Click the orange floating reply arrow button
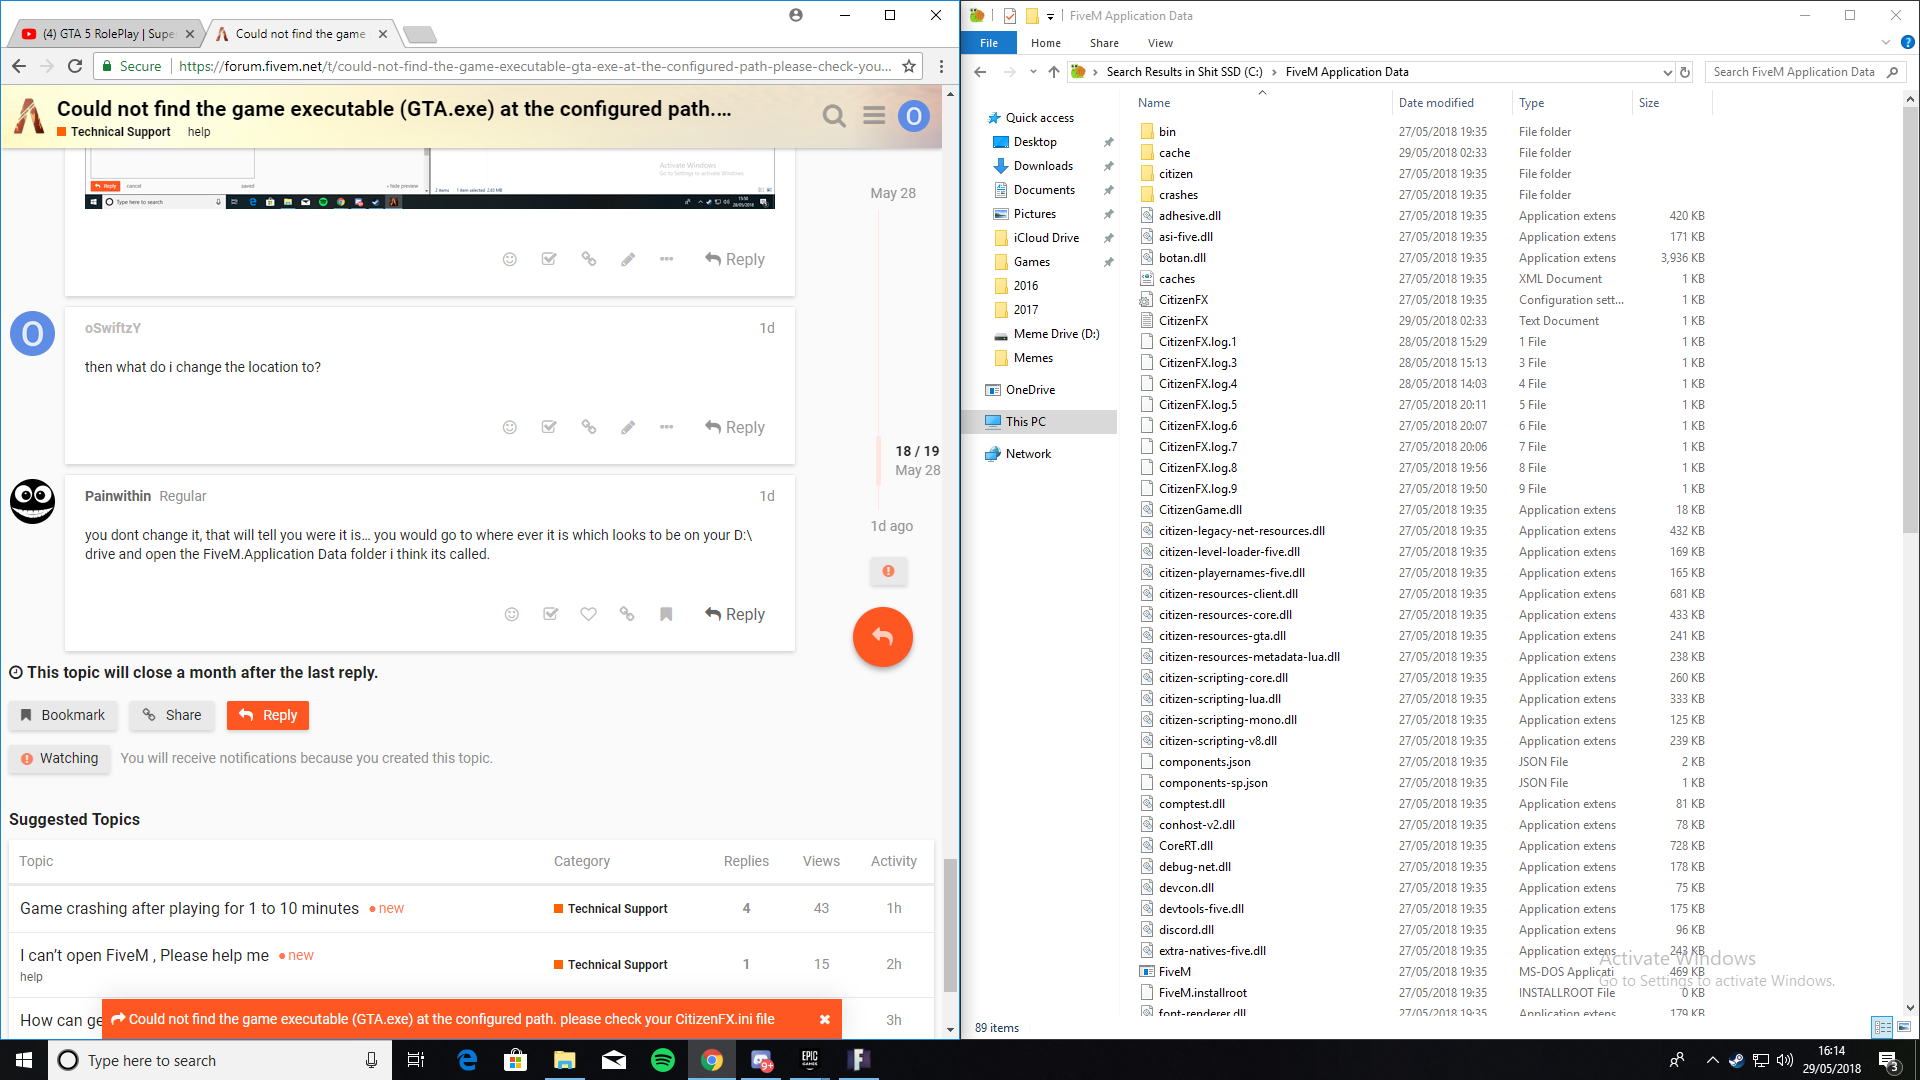 coord(882,637)
